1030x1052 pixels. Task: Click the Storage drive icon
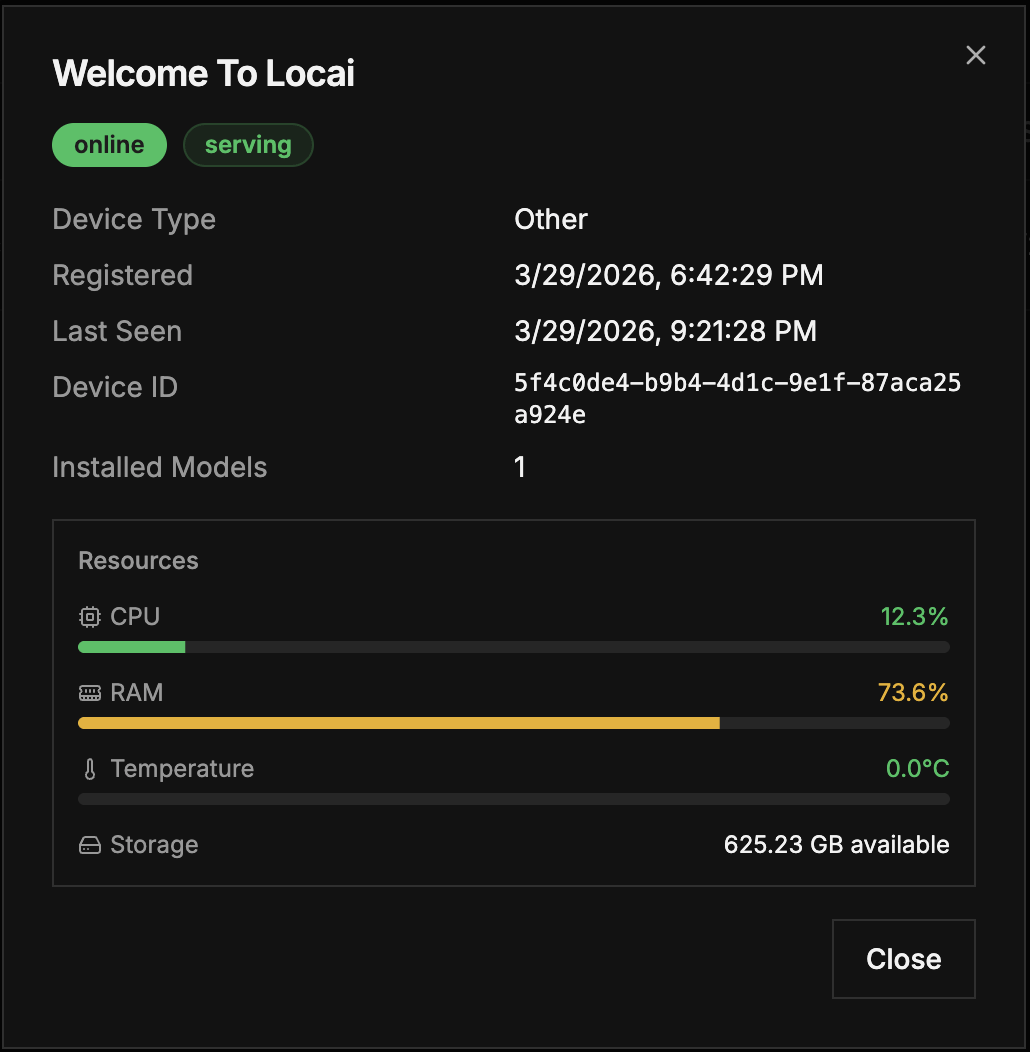click(x=89, y=844)
